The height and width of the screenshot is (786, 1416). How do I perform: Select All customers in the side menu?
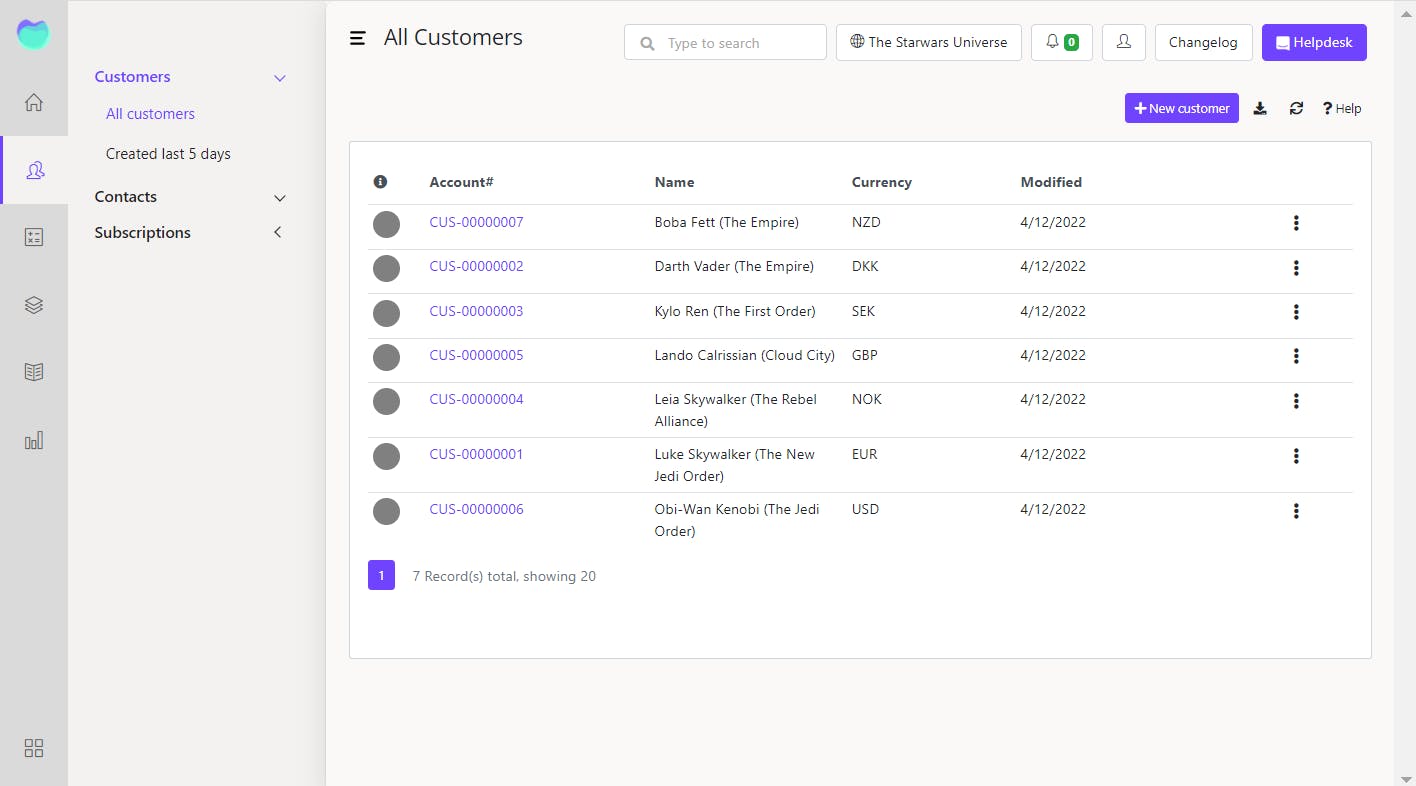tap(150, 114)
